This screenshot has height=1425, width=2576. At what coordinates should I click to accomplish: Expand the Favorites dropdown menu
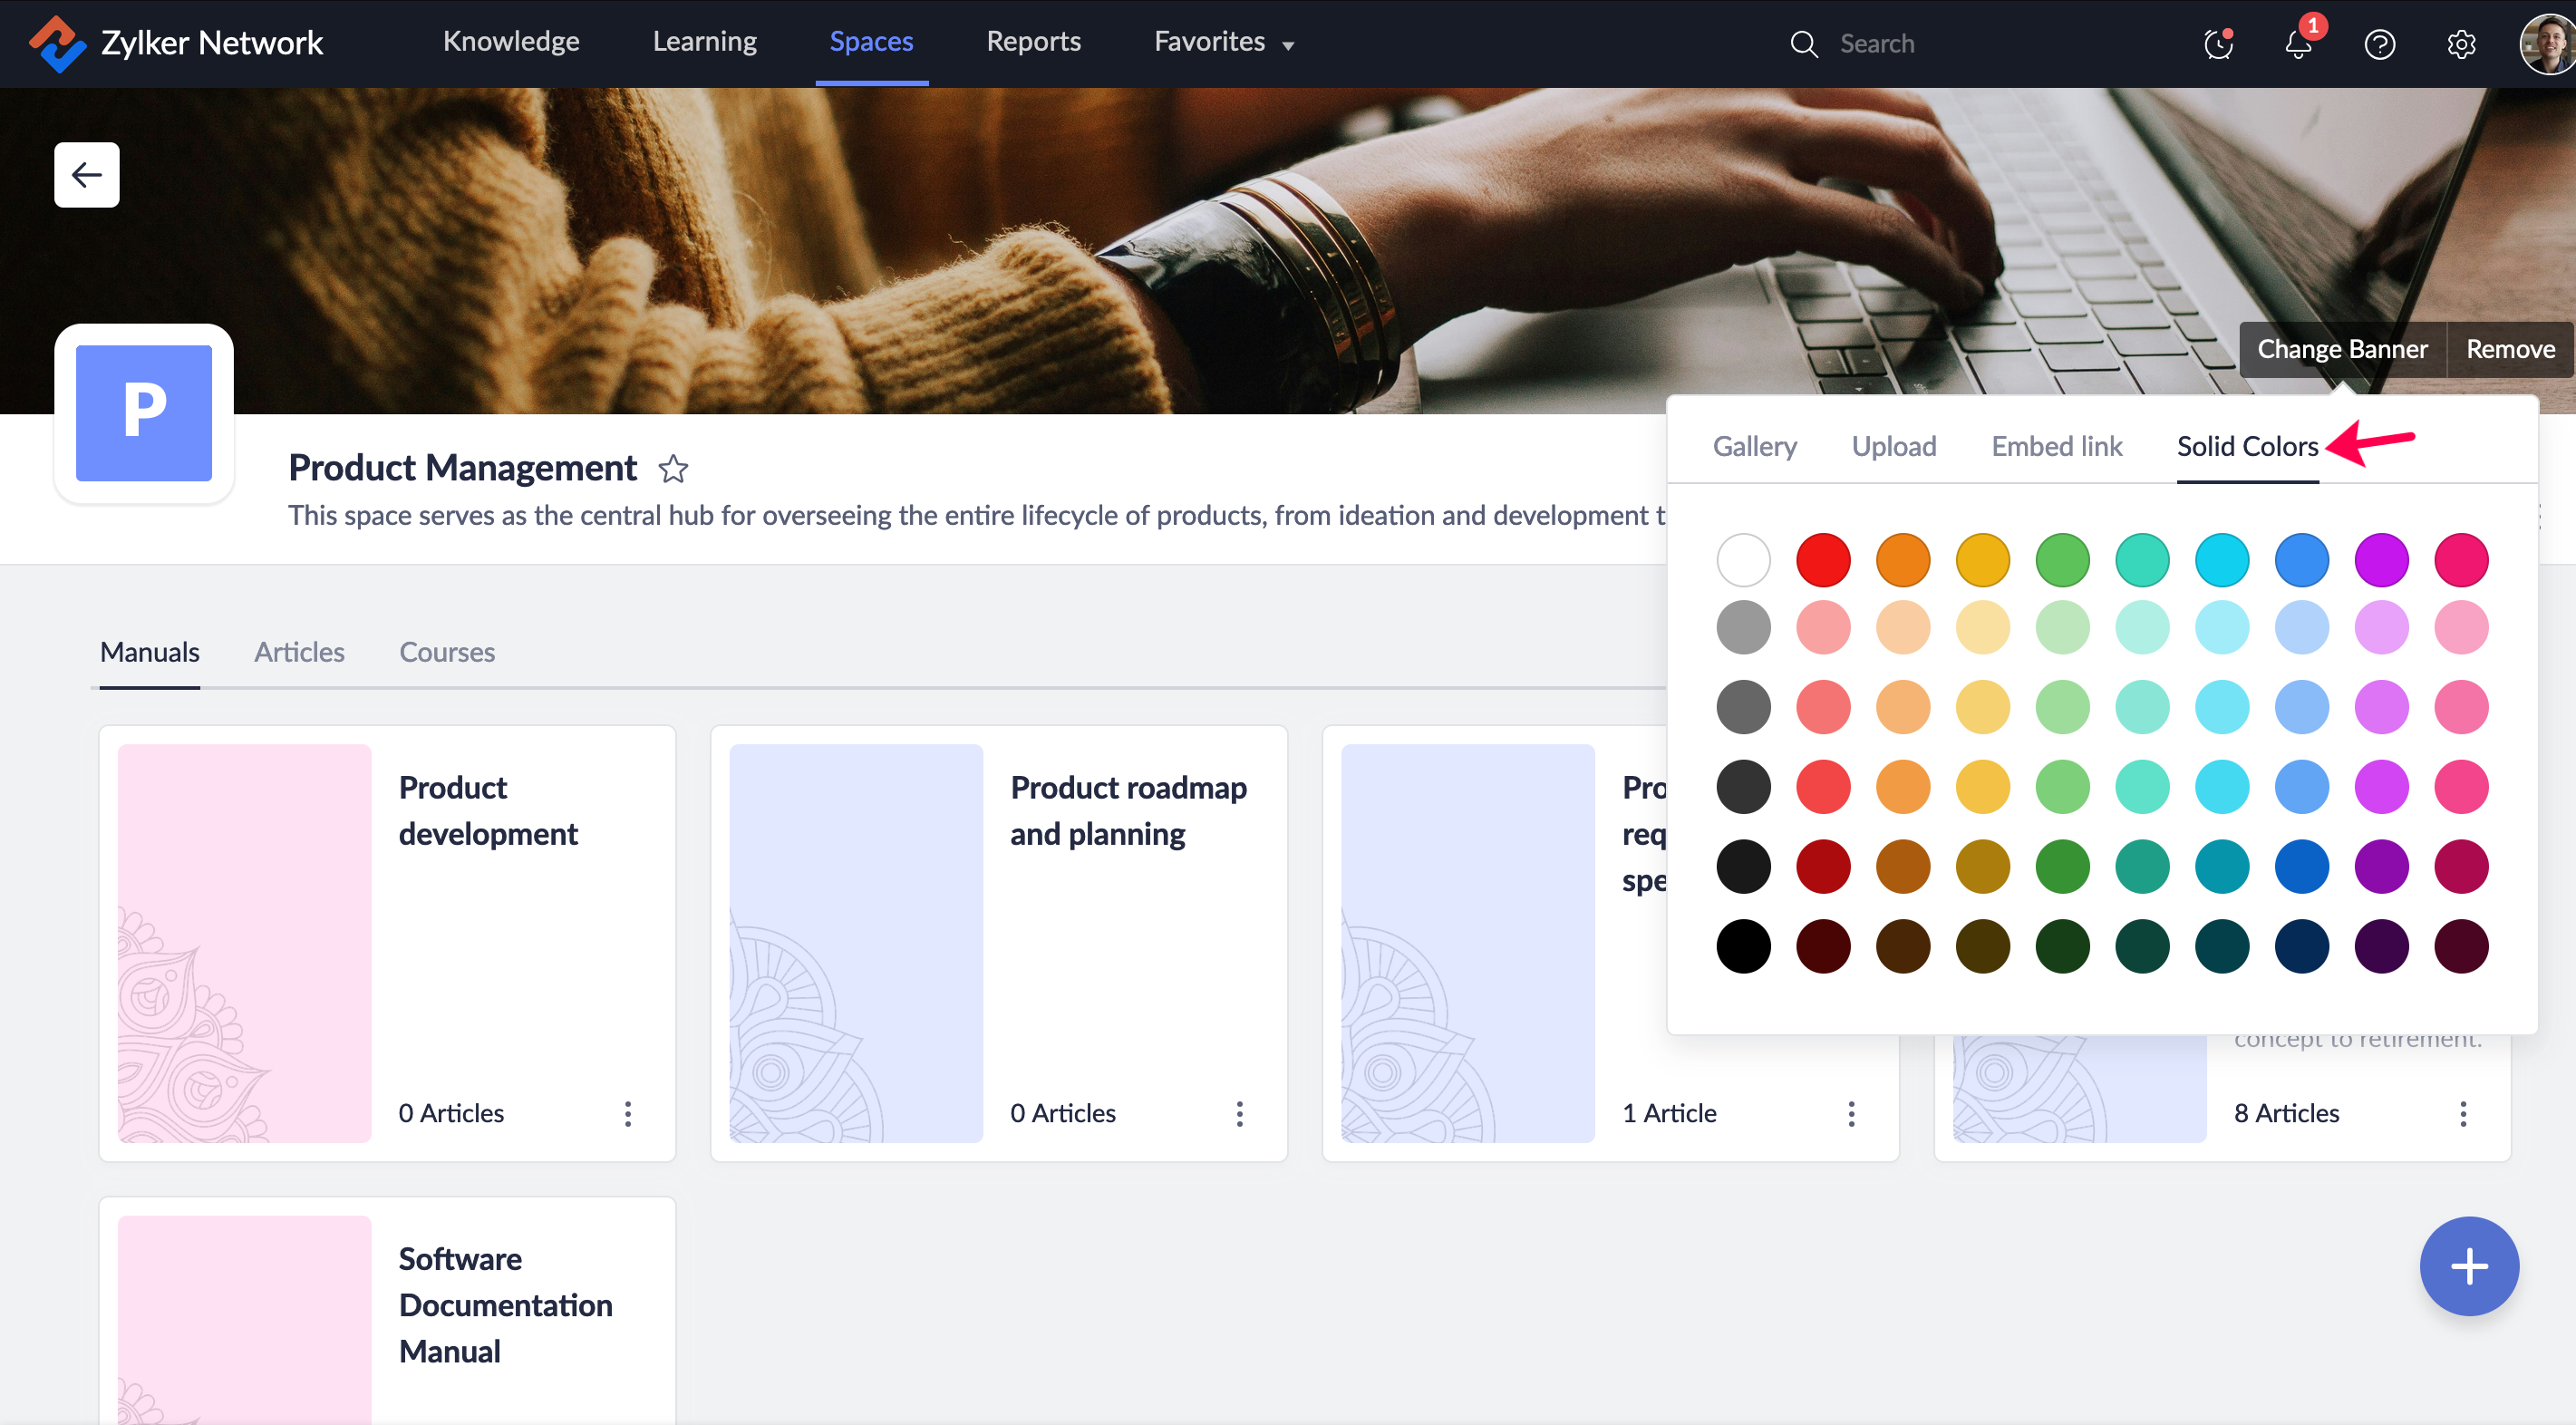pos(1224,42)
